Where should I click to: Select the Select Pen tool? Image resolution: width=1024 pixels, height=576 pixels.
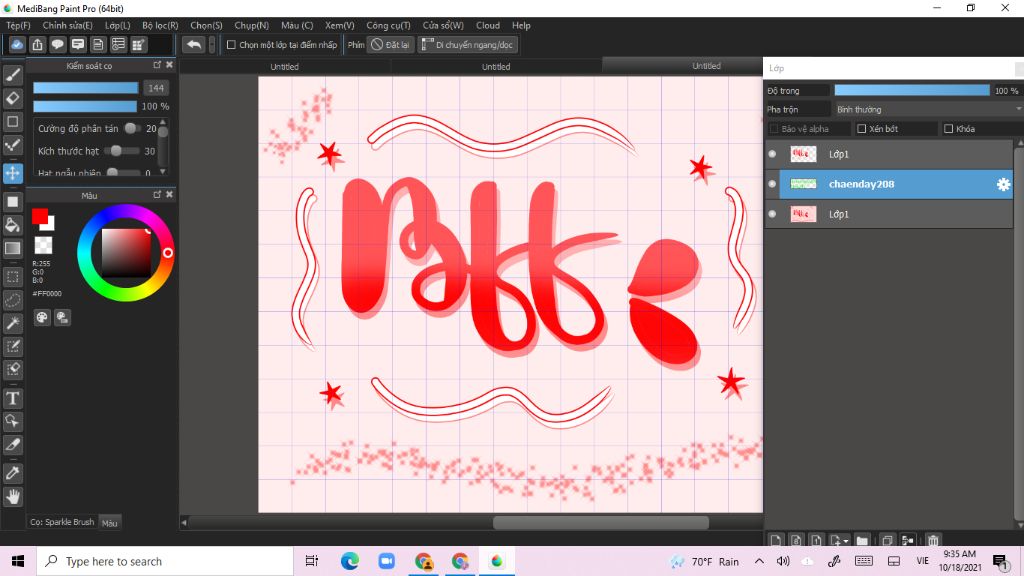tap(12, 346)
